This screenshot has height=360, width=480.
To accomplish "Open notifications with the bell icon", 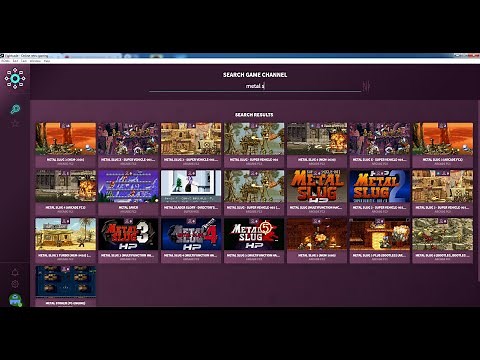I will [x=15, y=272].
